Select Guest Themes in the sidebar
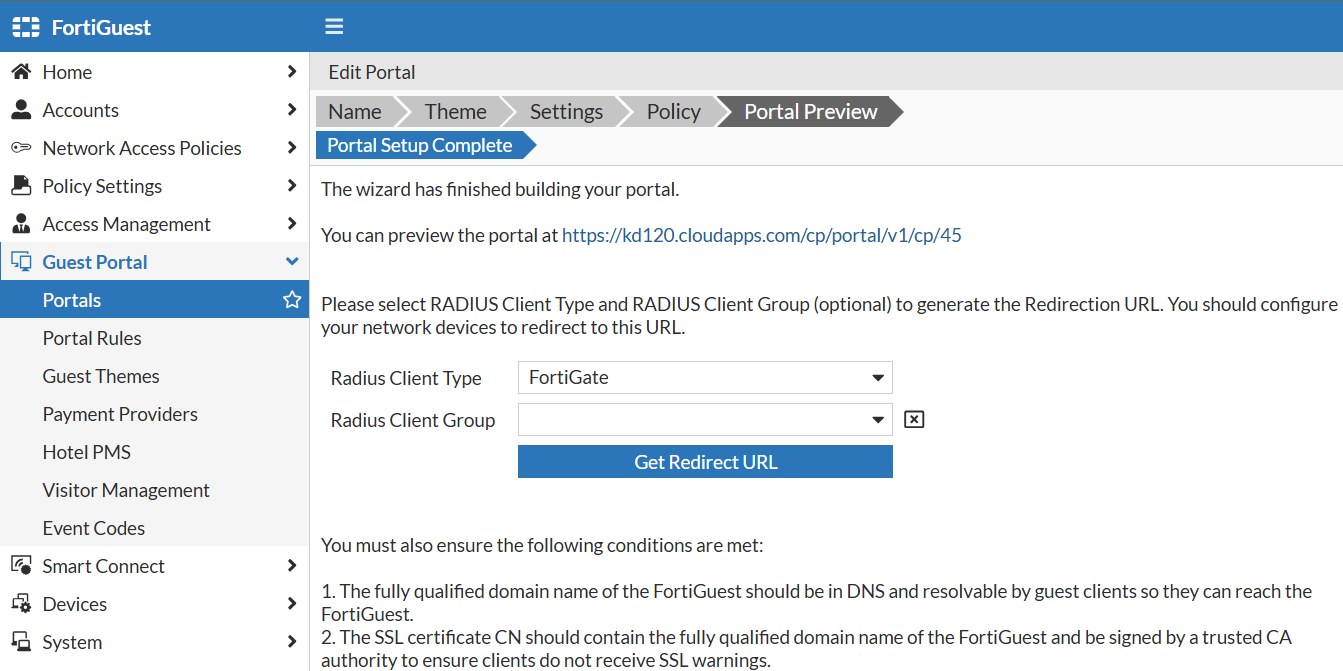Image resolution: width=1343 pixels, height=671 pixels. [x=101, y=375]
